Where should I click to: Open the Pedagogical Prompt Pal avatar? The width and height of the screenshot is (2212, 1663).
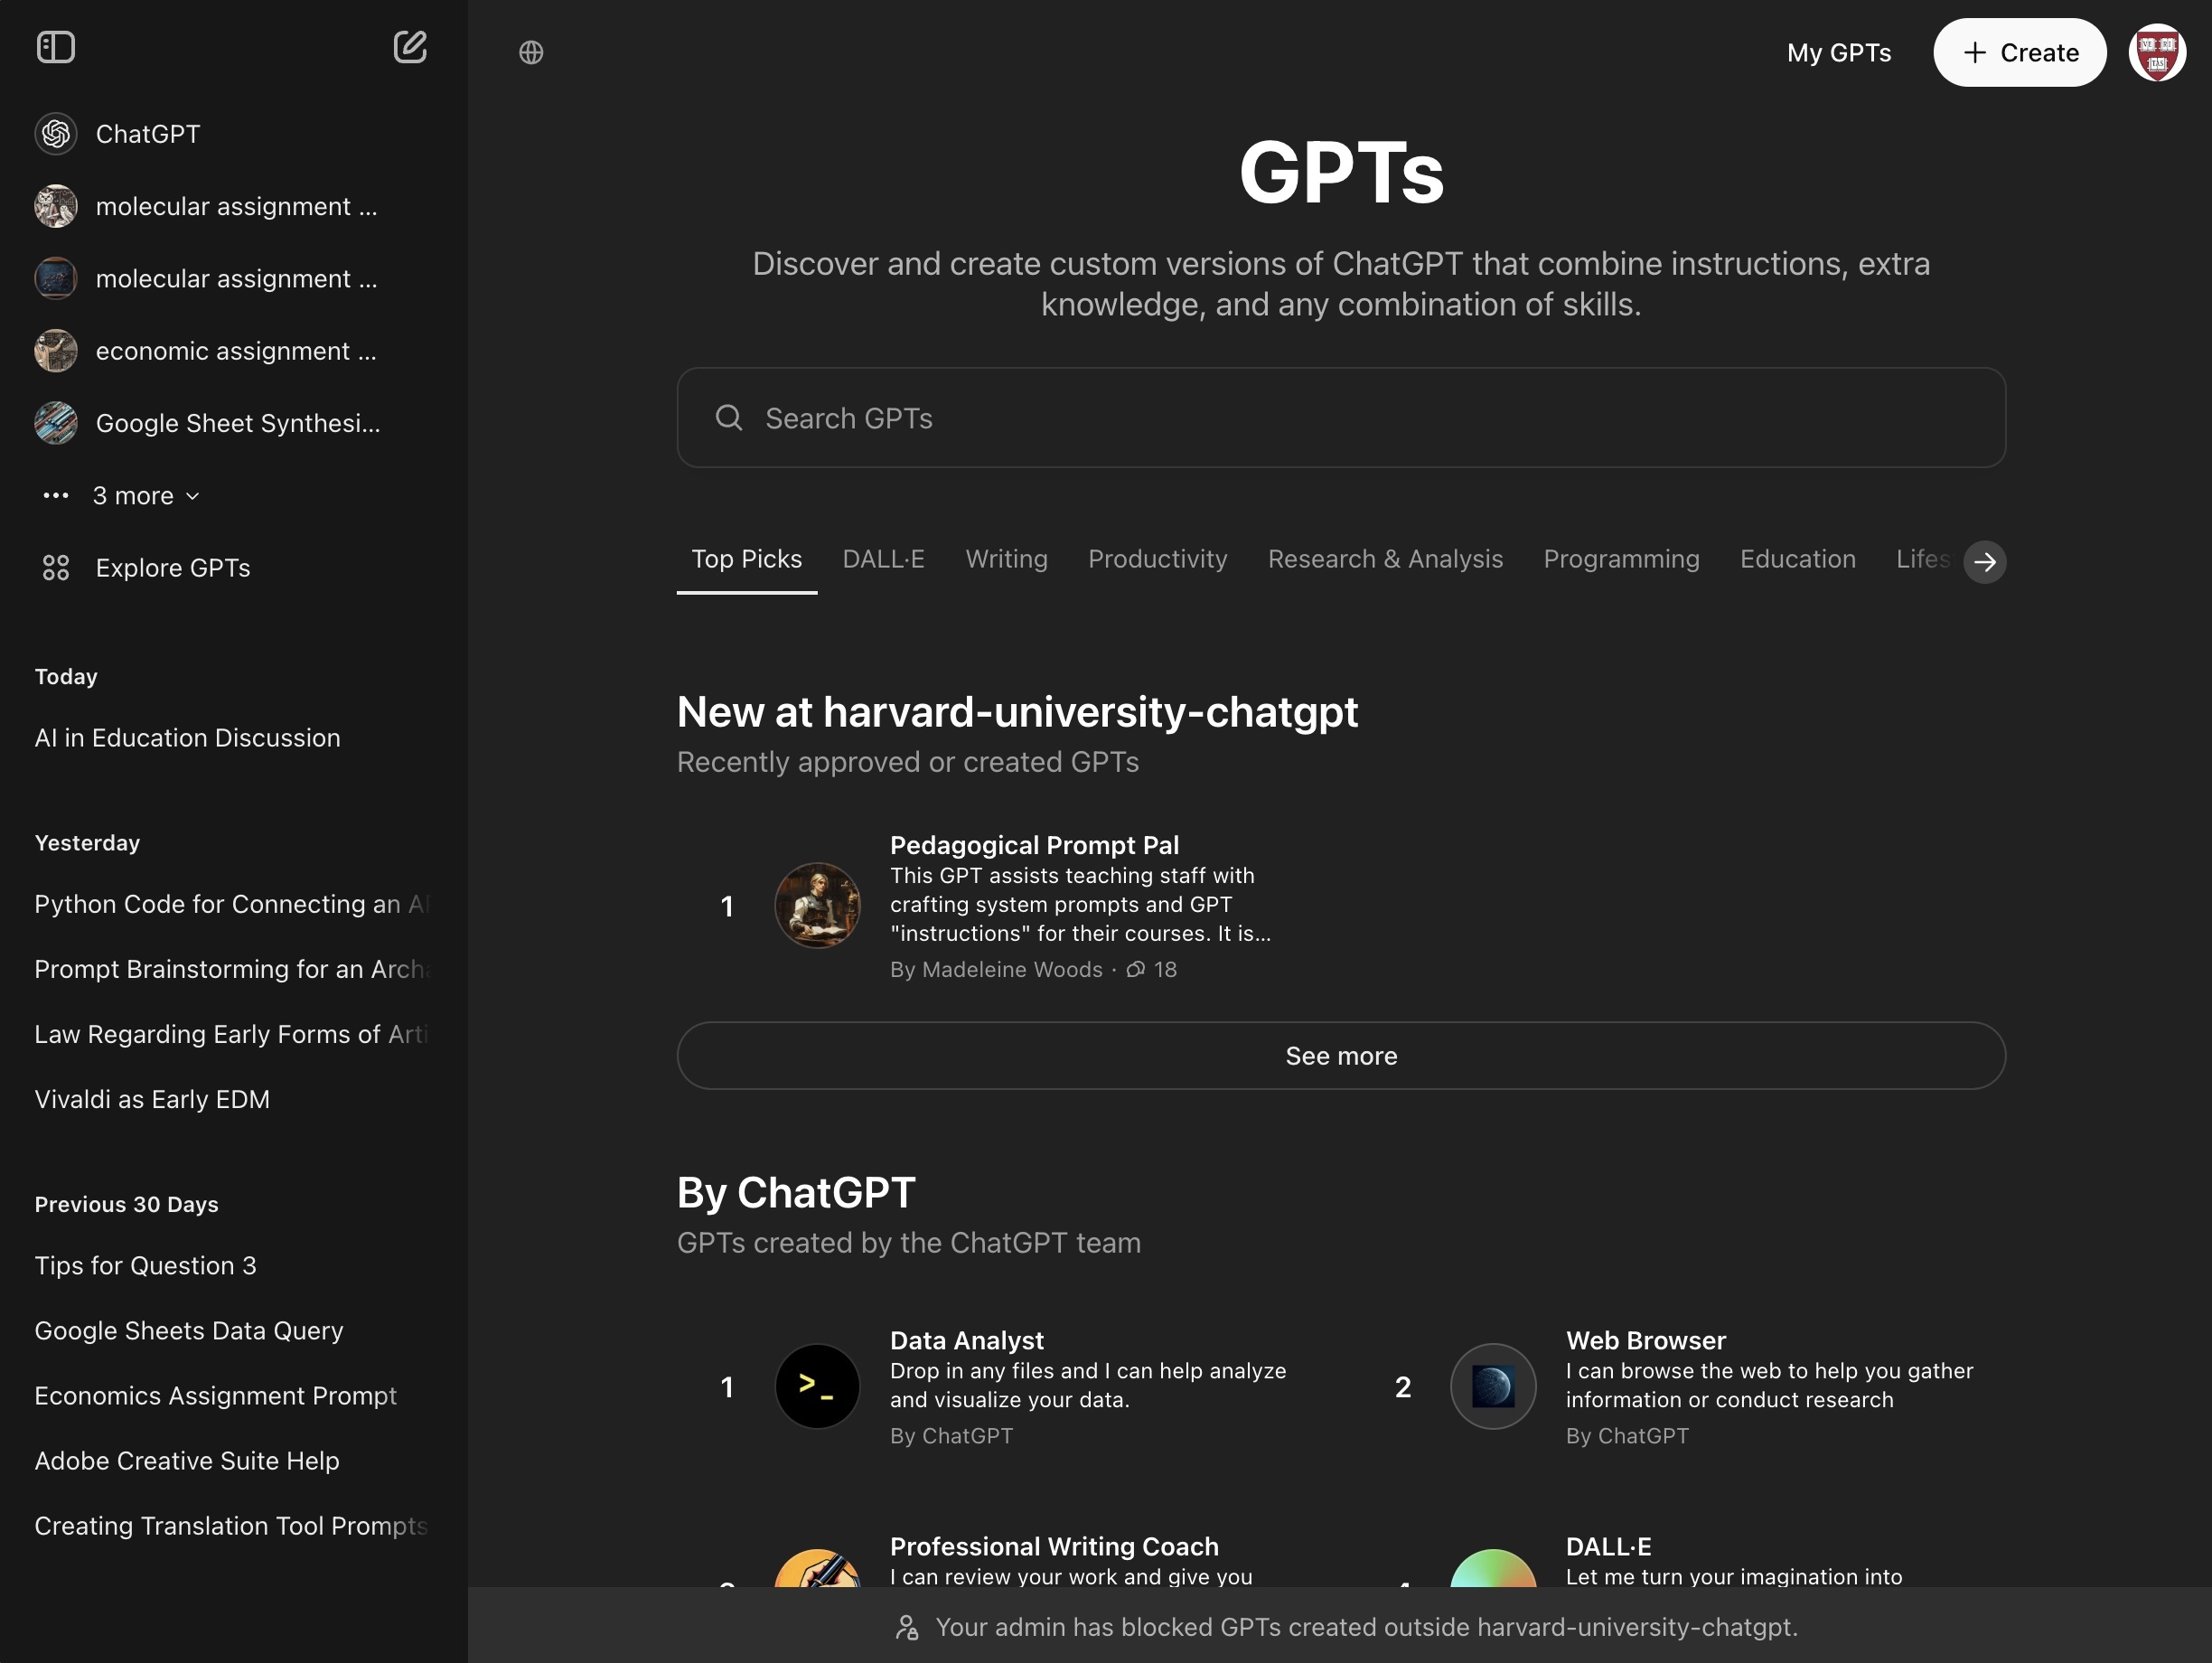817,906
